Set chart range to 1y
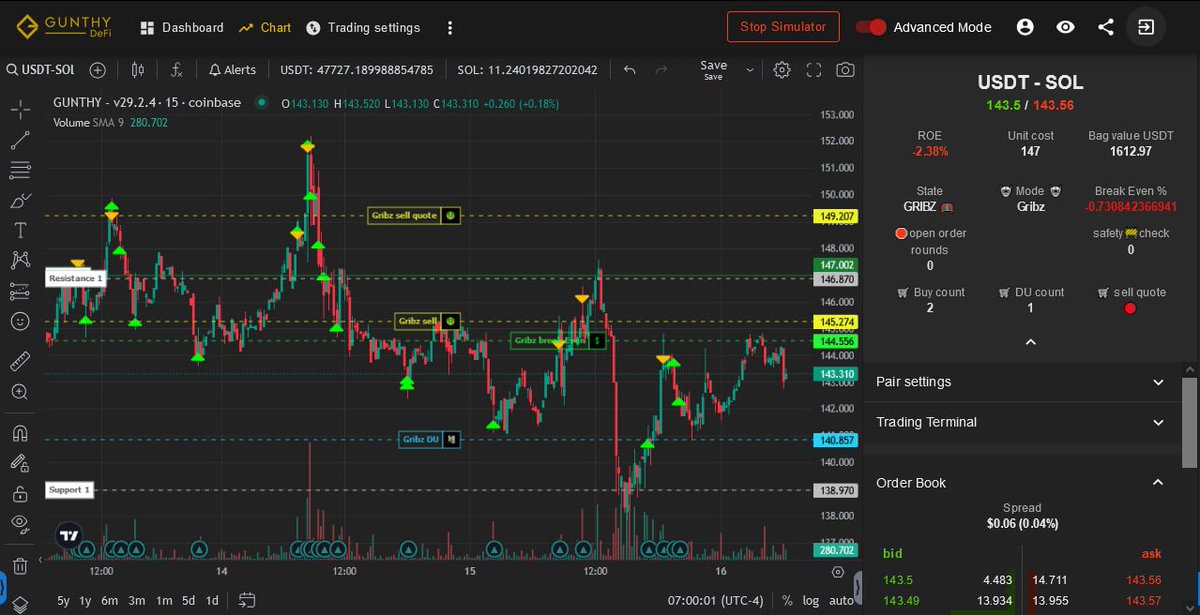The height and width of the screenshot is (615, 1200). [86, 601]
